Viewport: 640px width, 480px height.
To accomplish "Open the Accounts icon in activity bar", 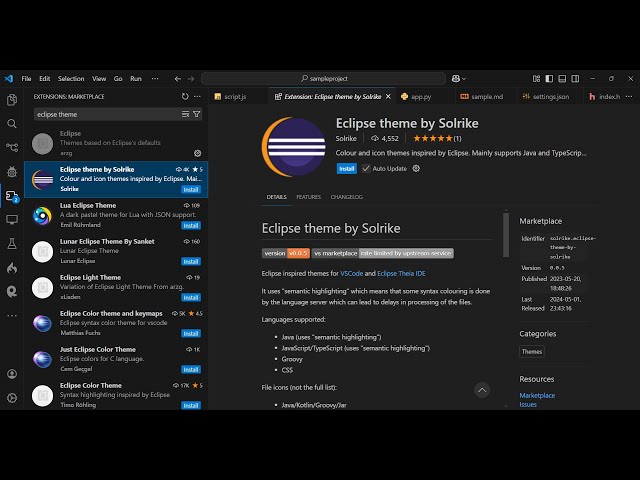I will coord(12,374).
